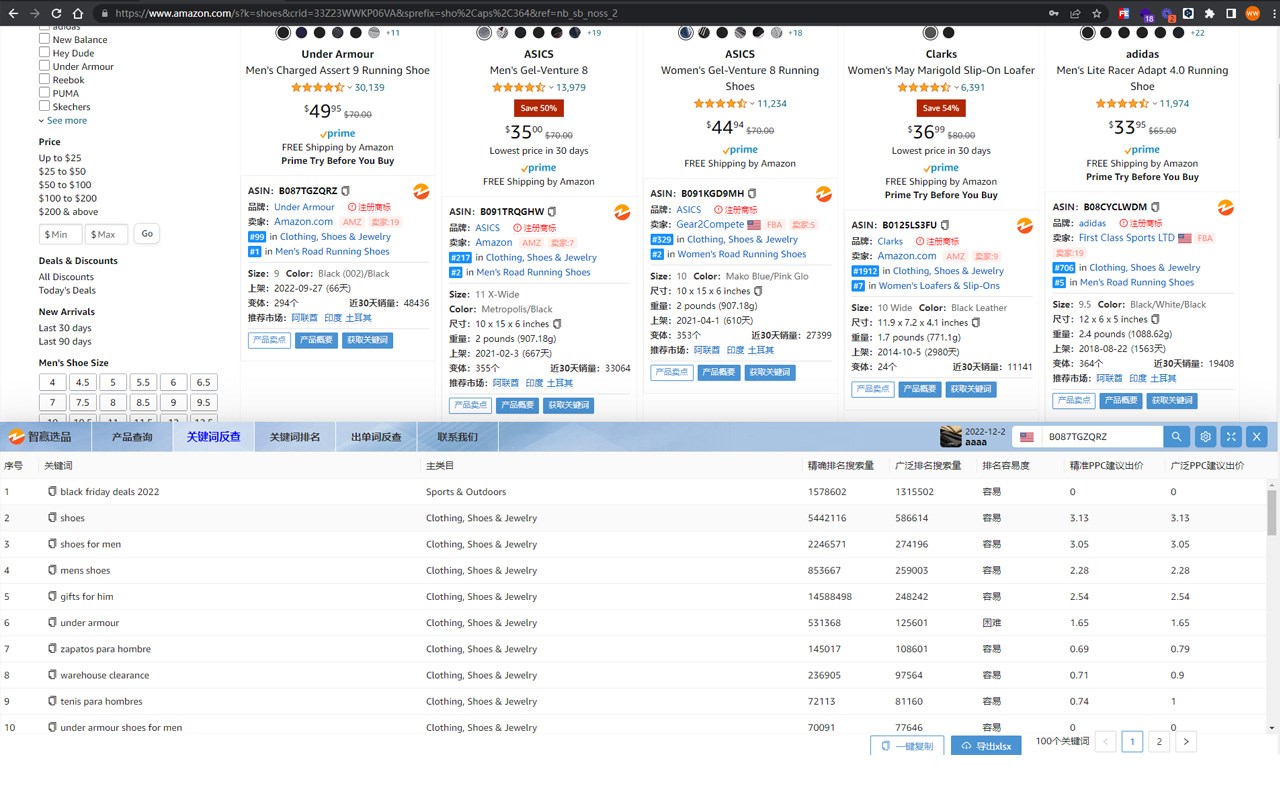Copy icon next to 'under armour' keyword
Screen dimensions: 1280x800
pyautogui.click(x=52, y=623)
